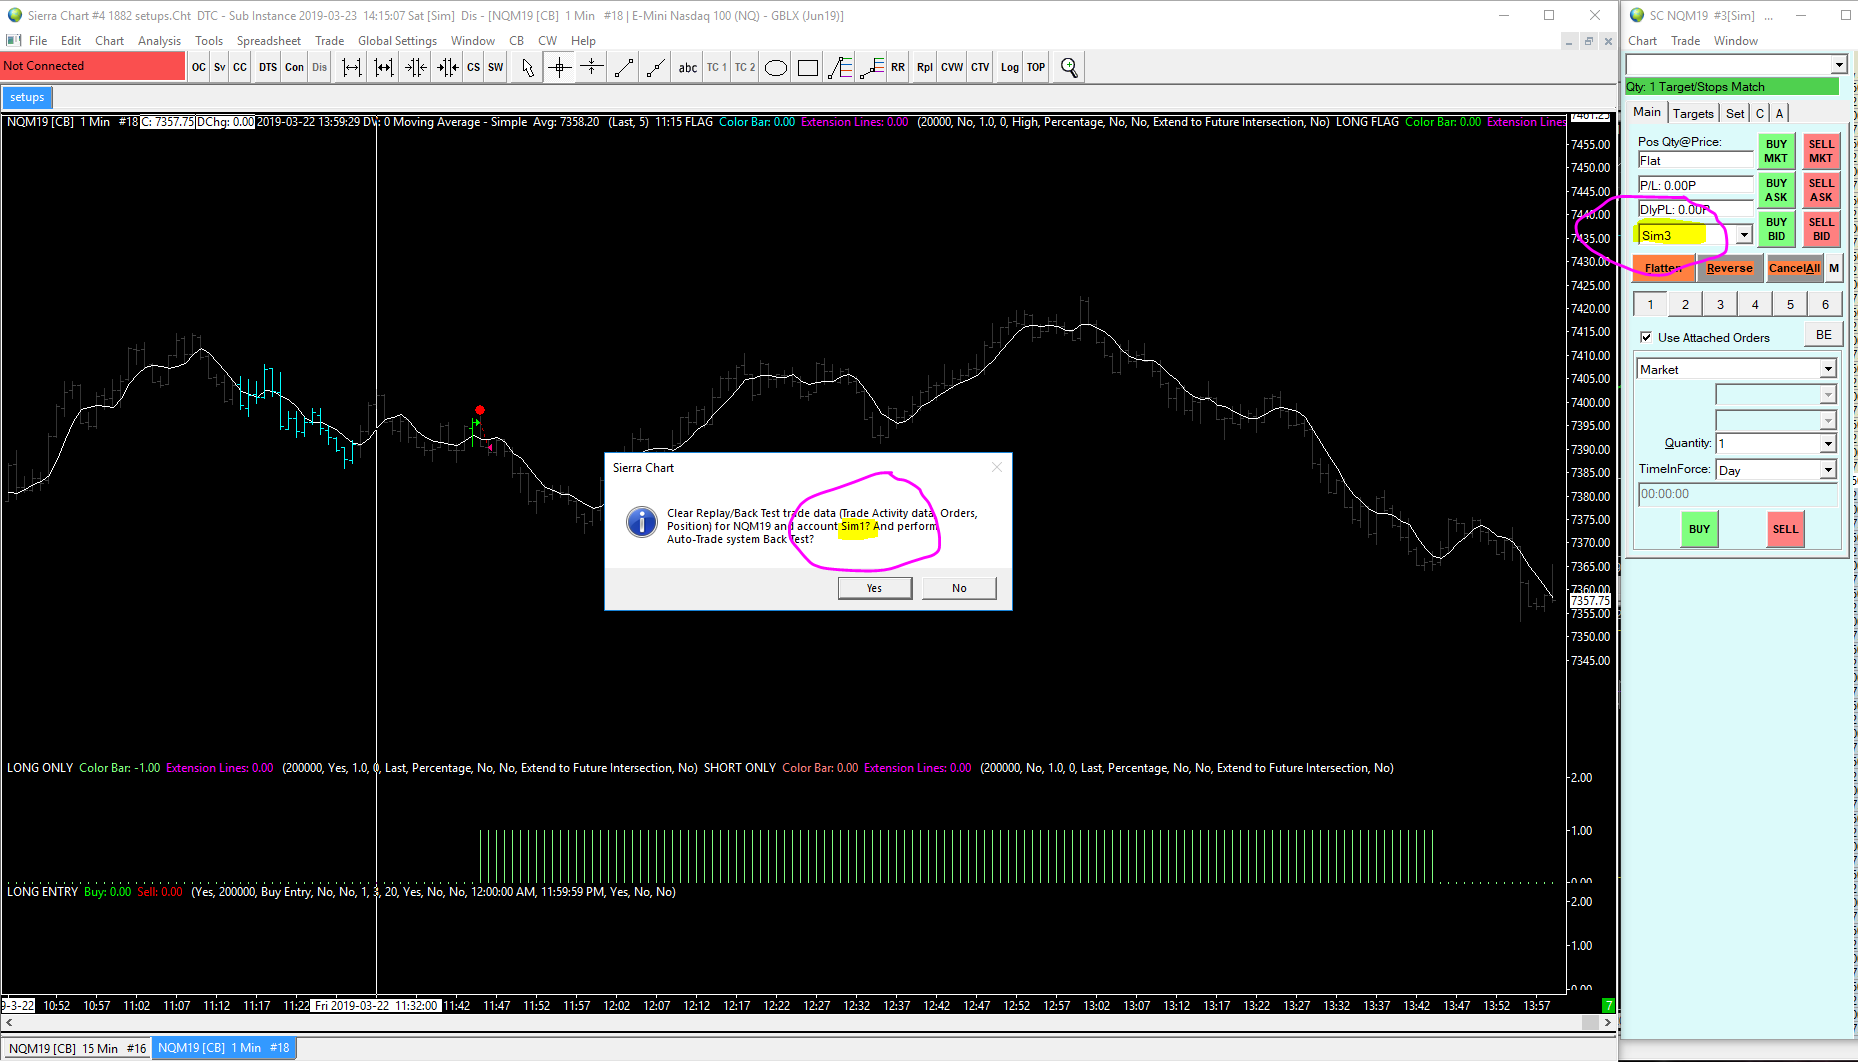Click Yes in the Sierra Chart dialog
Viewport: 1858px width, 1062px height.
point(874,588)
